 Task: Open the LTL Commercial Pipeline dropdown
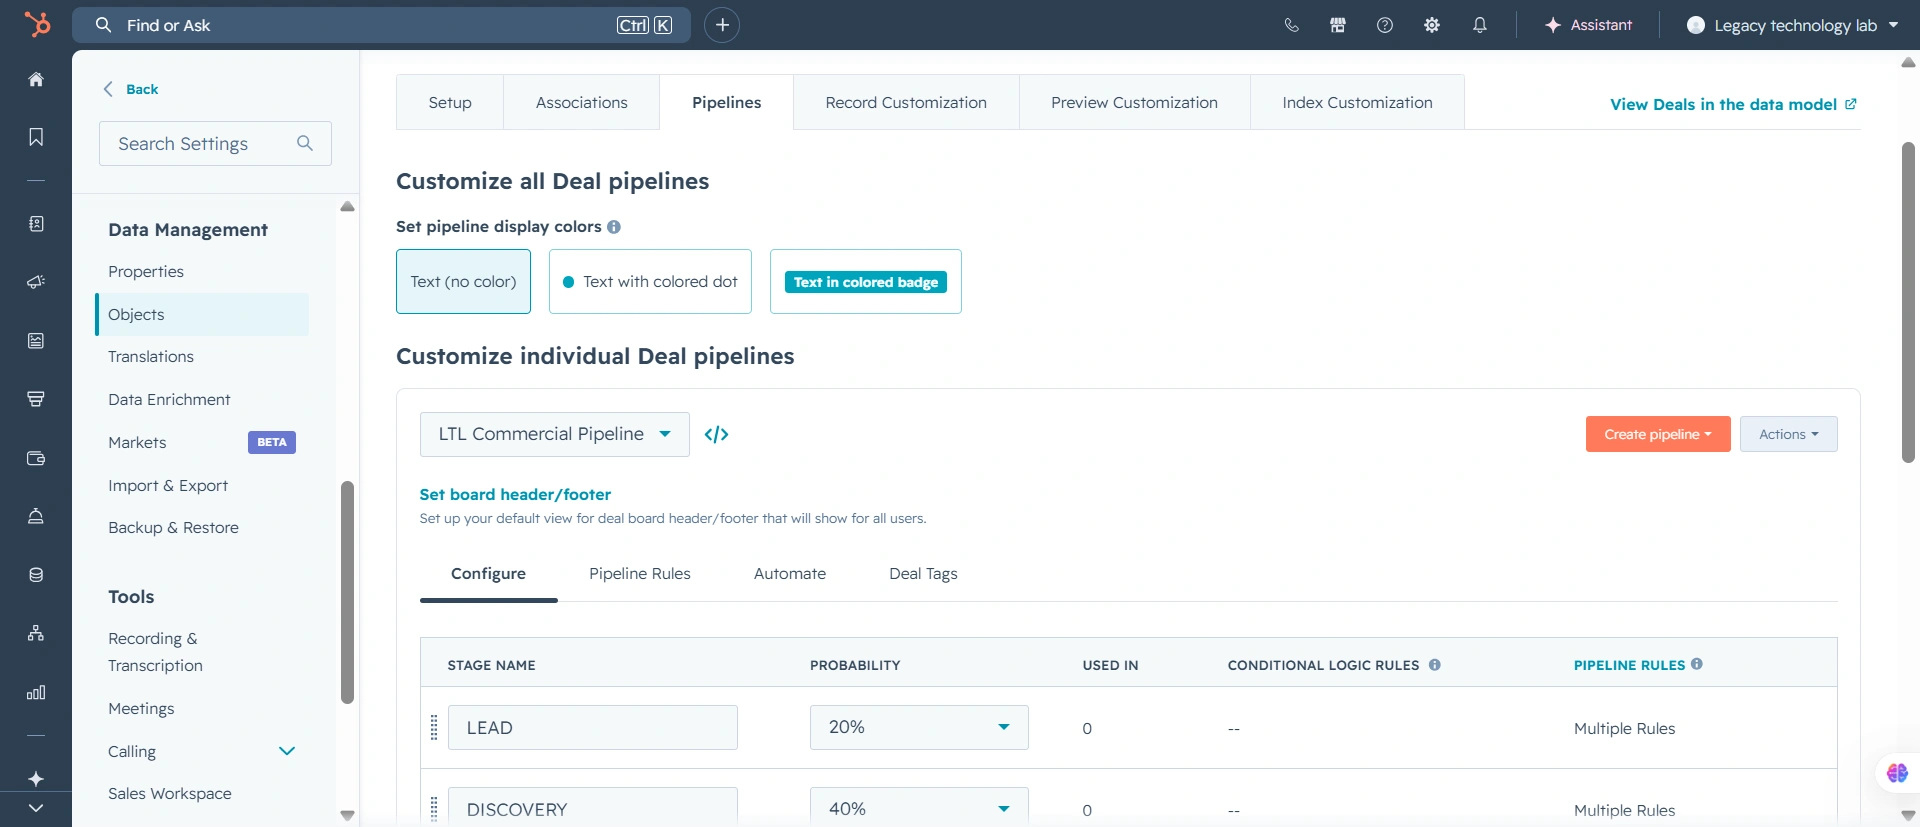tap(555, 434)
